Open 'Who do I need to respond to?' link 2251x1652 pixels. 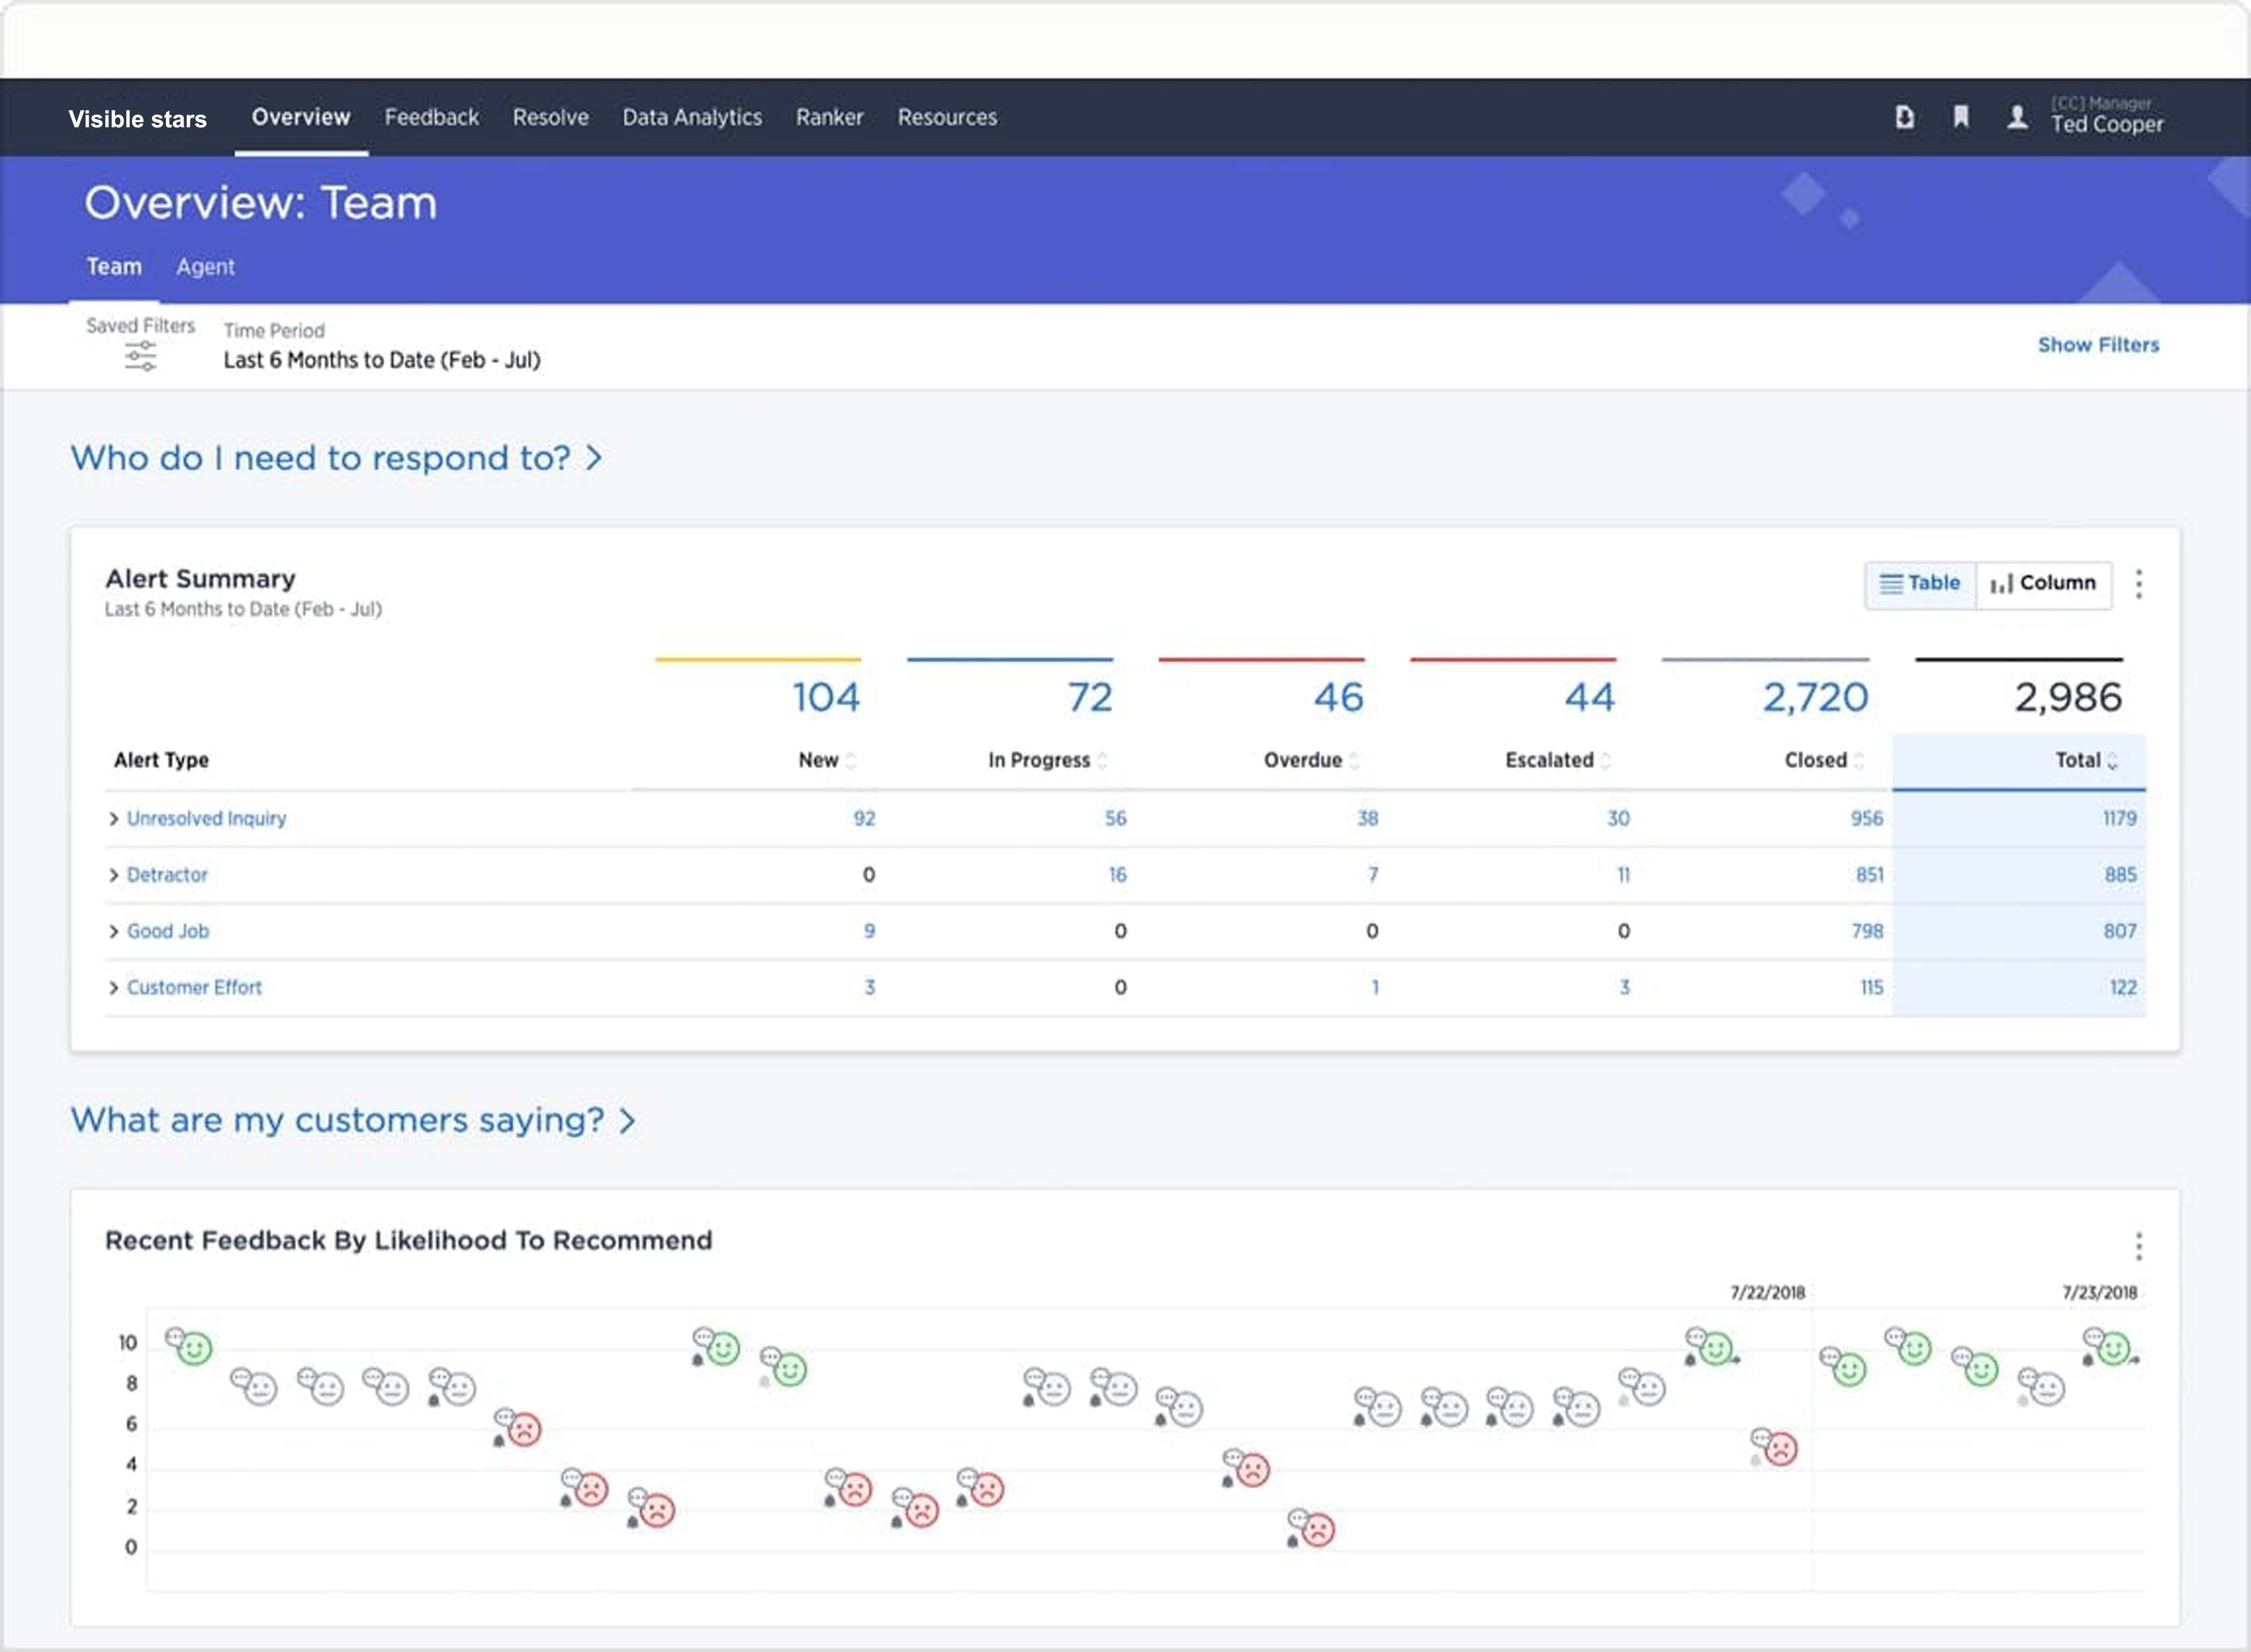point(335,458)
